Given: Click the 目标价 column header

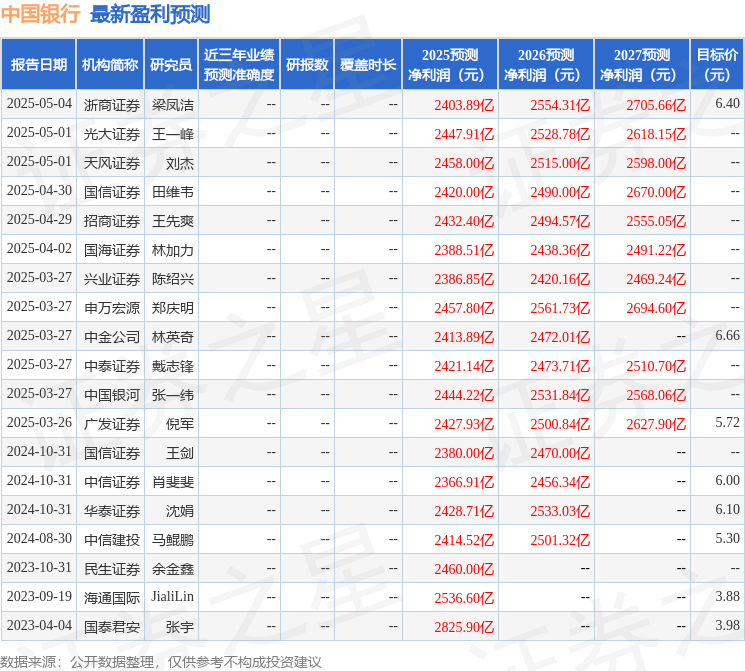Looking at the screenshot, I should coord(716,65).
